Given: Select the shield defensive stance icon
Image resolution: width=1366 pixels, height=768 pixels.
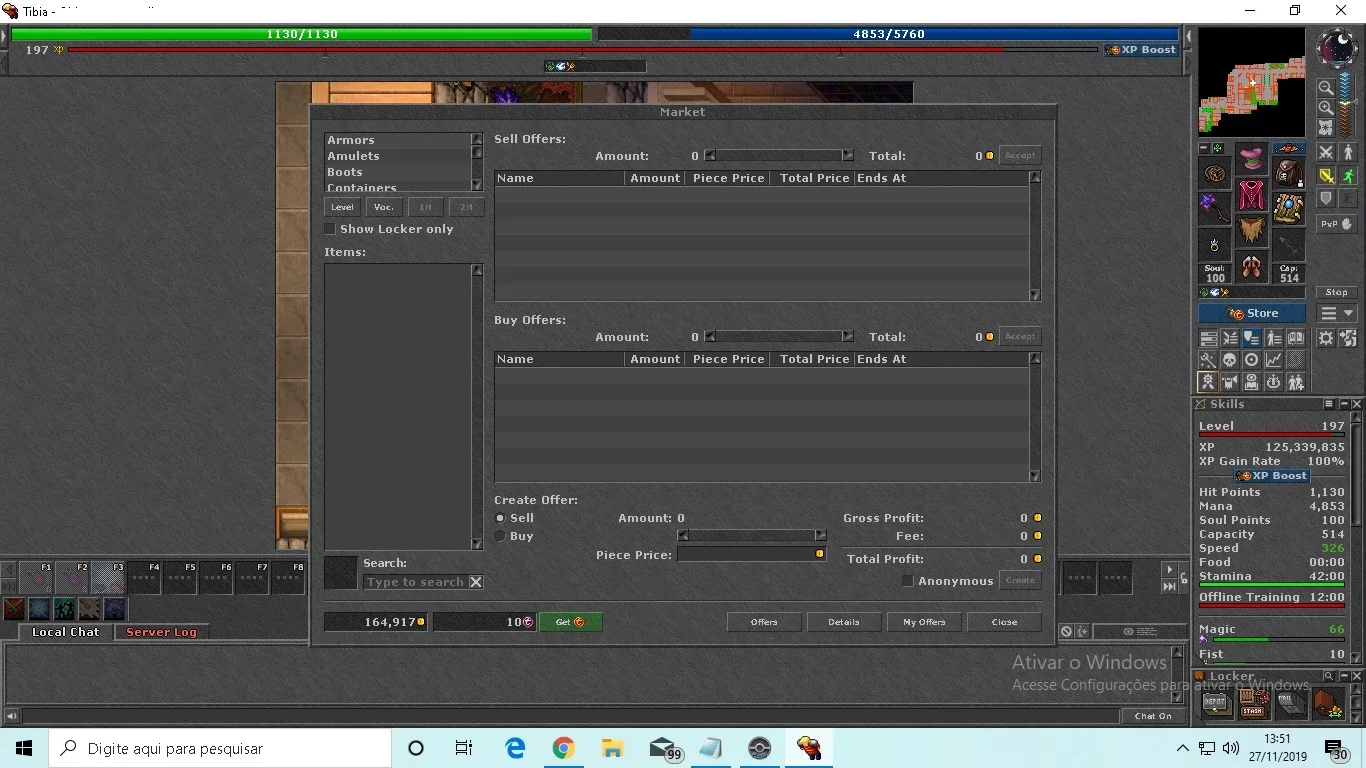Looking at the screenshot, I should pyautogui.click(x=1326, y=198).
